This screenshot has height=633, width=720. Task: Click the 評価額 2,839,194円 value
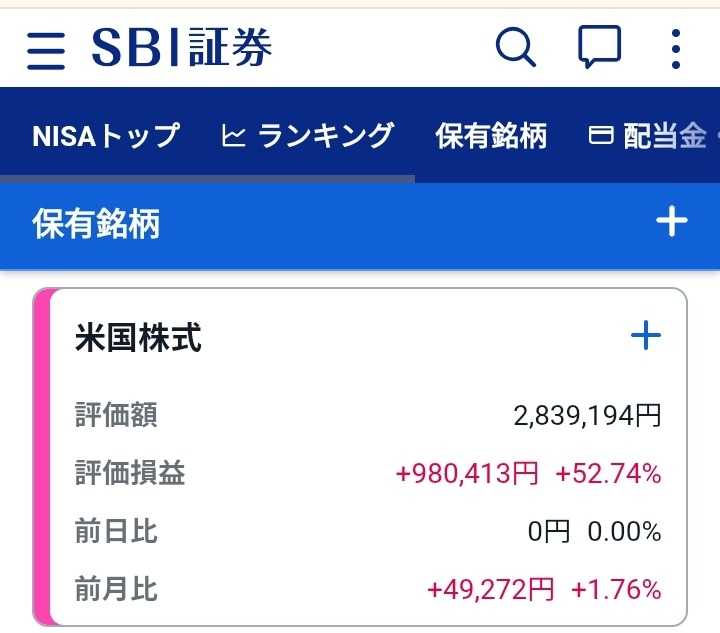pyautogui.click(x=587, y=416)
